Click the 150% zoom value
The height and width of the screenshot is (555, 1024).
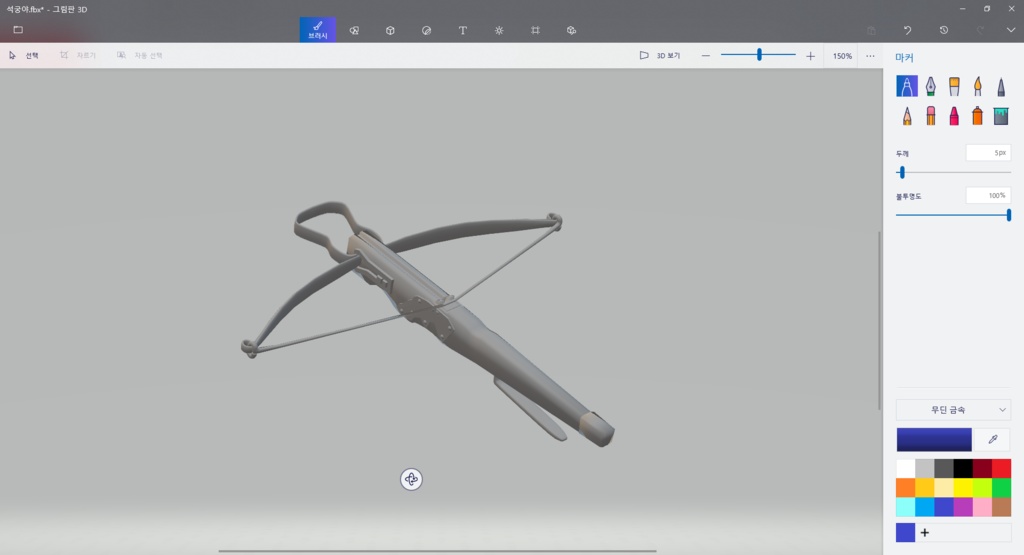(x=842, y=56)
